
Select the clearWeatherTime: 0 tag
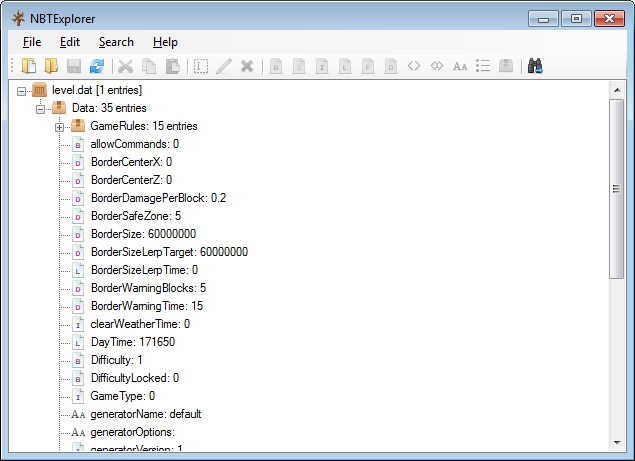pos(140,324)
